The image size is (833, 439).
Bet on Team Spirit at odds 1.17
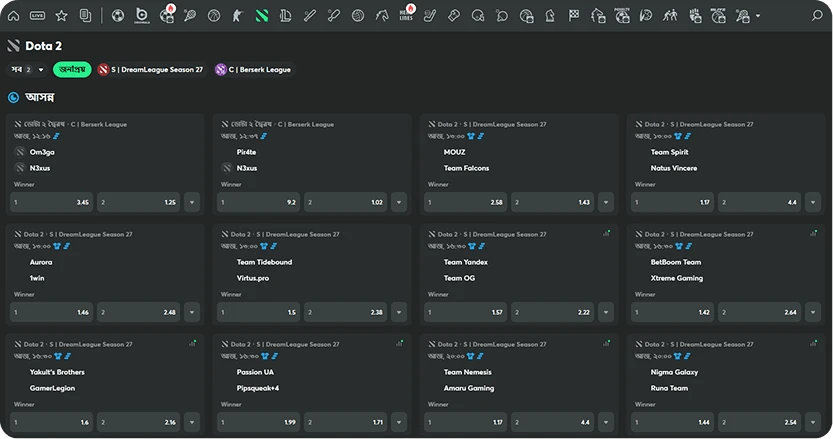(x=670, y=202)
